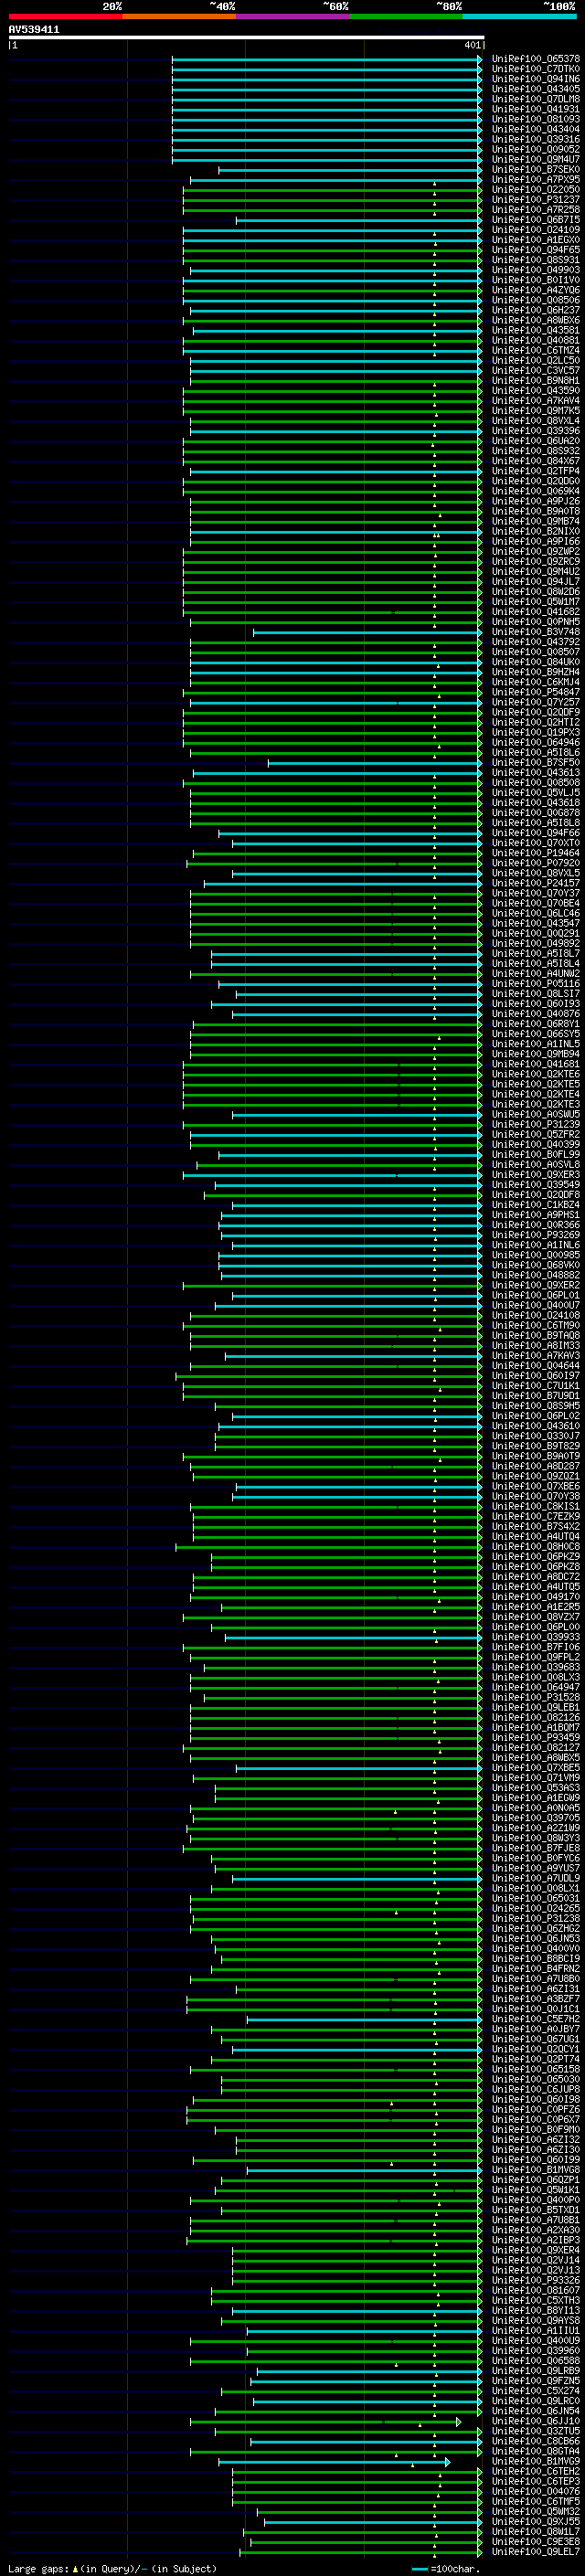The height and width of the screenshot is (2576, 585).
Task: Choose hit UniRef100_Q43547
Action: tap(536, 923)
